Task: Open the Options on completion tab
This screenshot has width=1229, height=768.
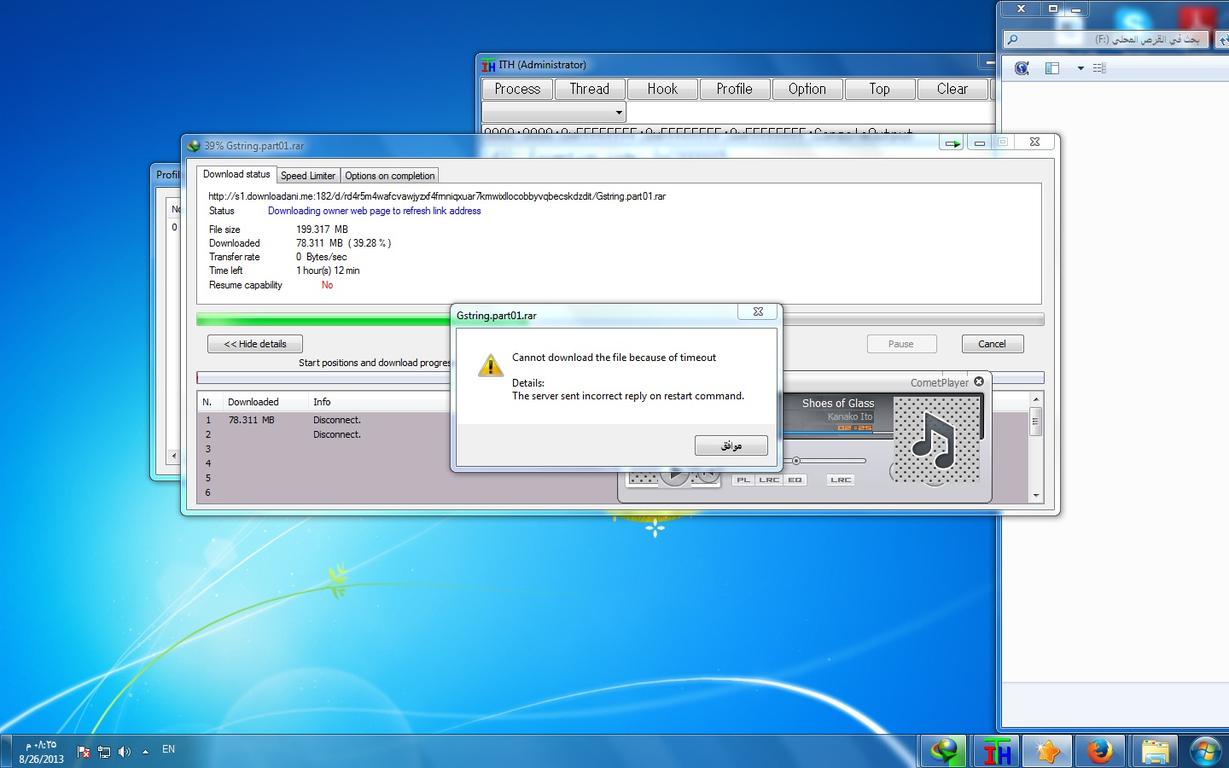Action: (x=390, y=175)
